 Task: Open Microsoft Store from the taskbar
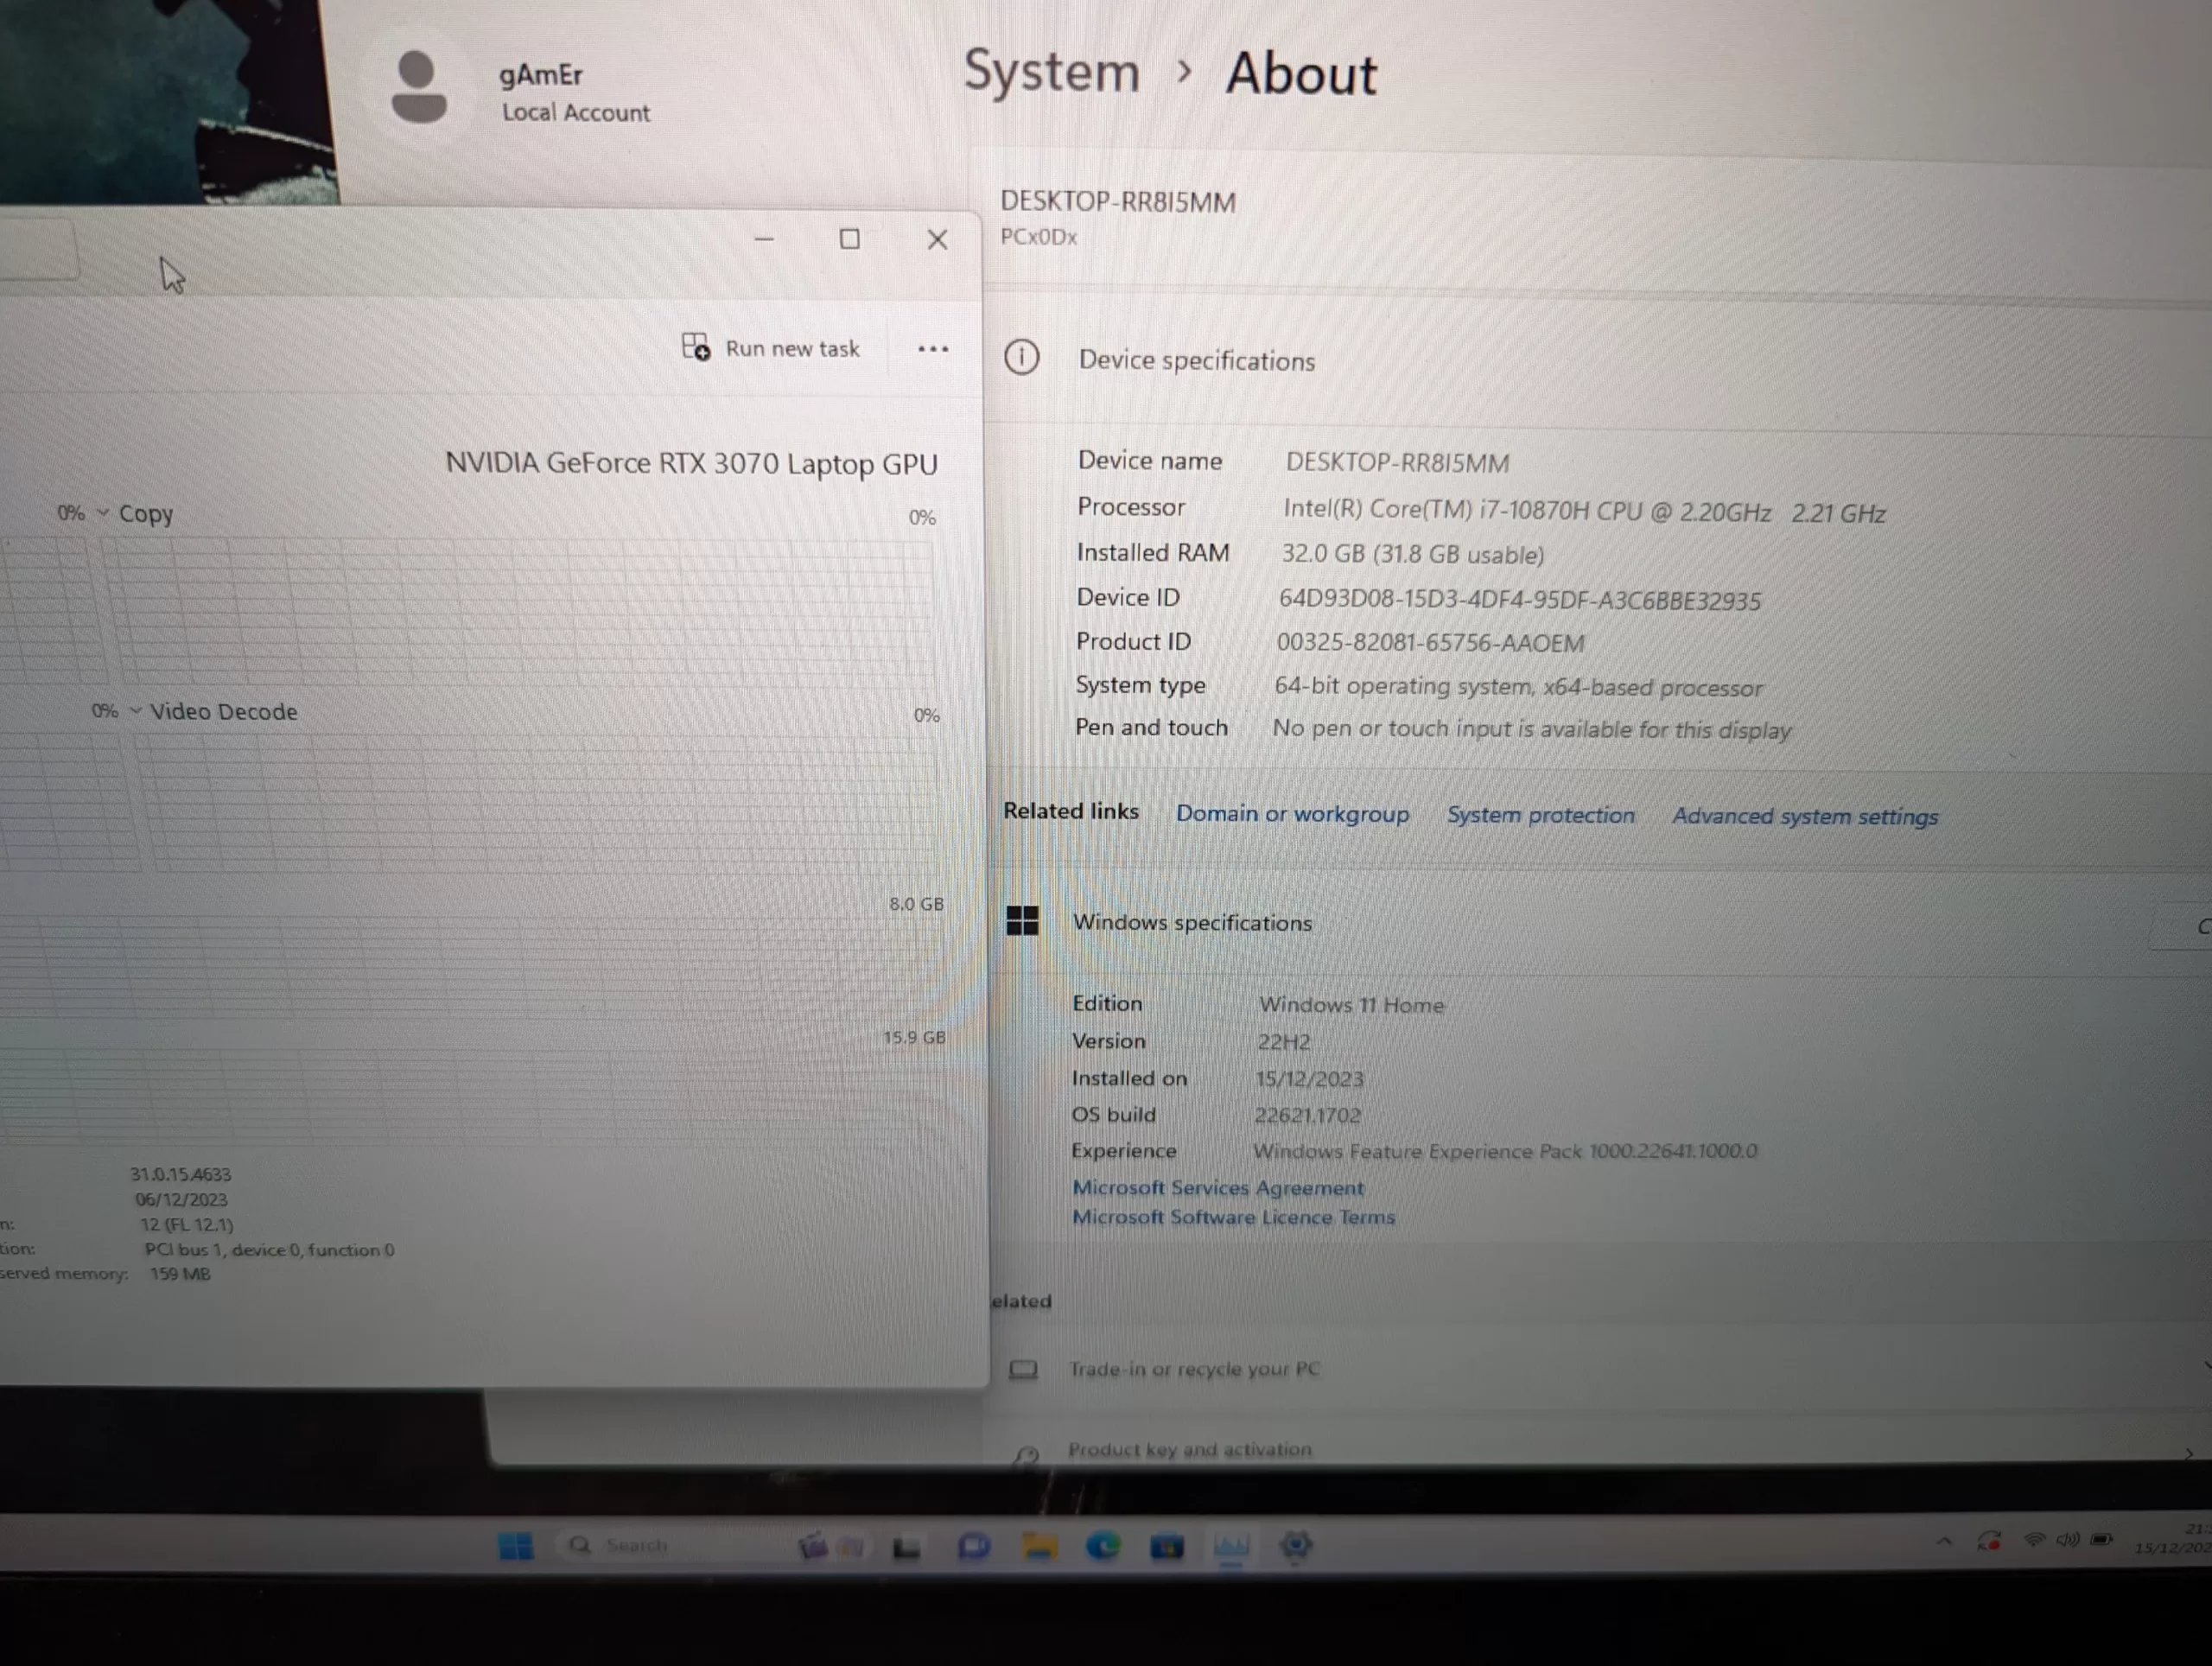coord(1166,1546)
